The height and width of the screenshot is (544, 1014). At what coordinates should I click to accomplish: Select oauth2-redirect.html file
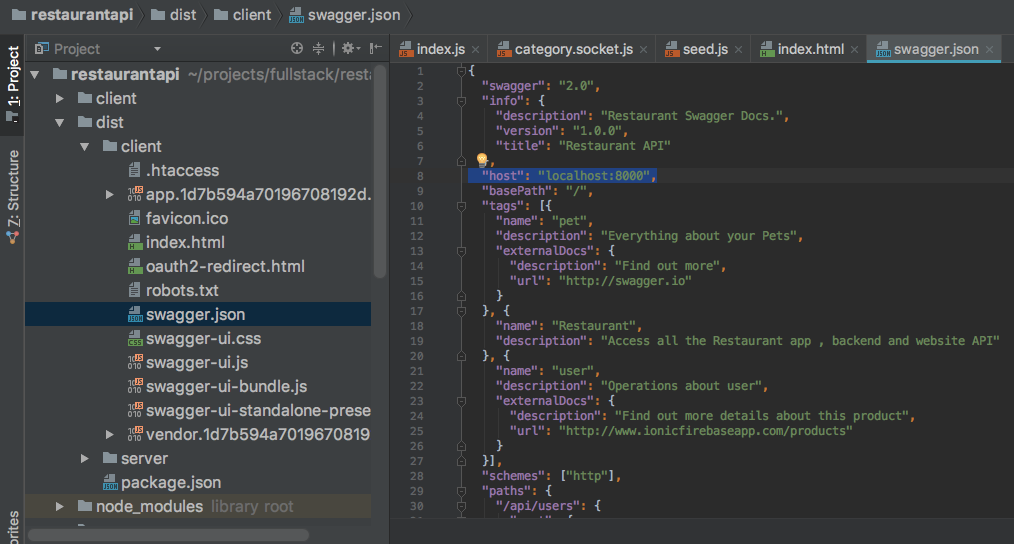click(225, 267)
